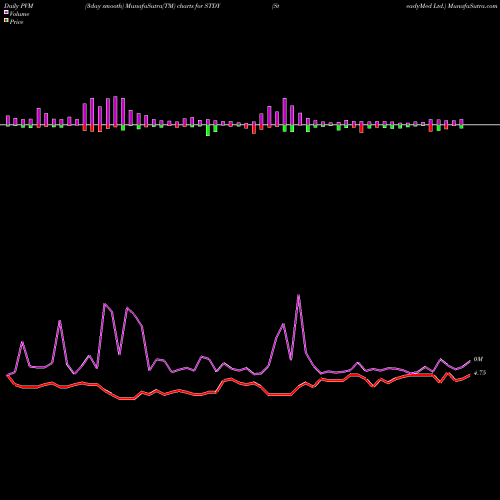Click the highest peak of the magenta volume line
Viewport: 500px width, 500px height.
point(298,295)
